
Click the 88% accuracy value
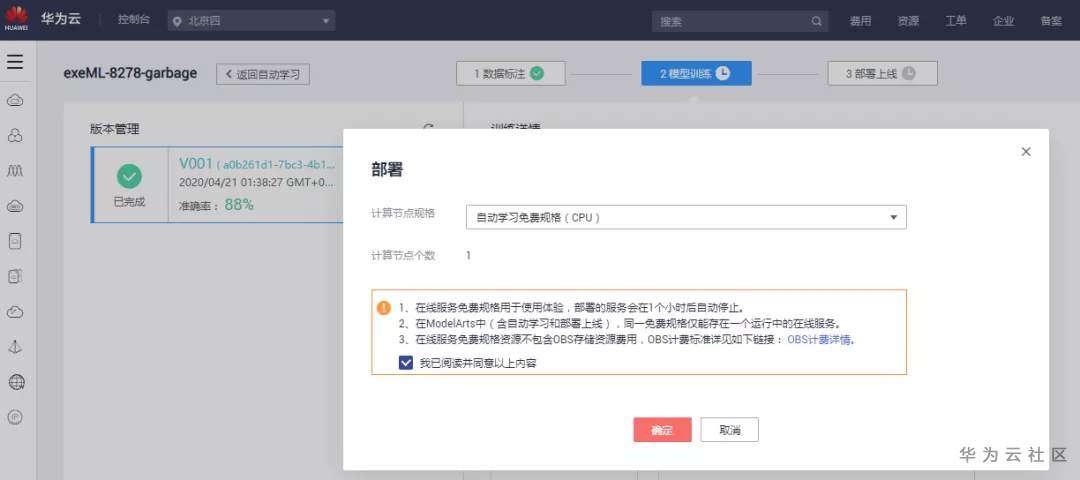click(x=239, y=205)
